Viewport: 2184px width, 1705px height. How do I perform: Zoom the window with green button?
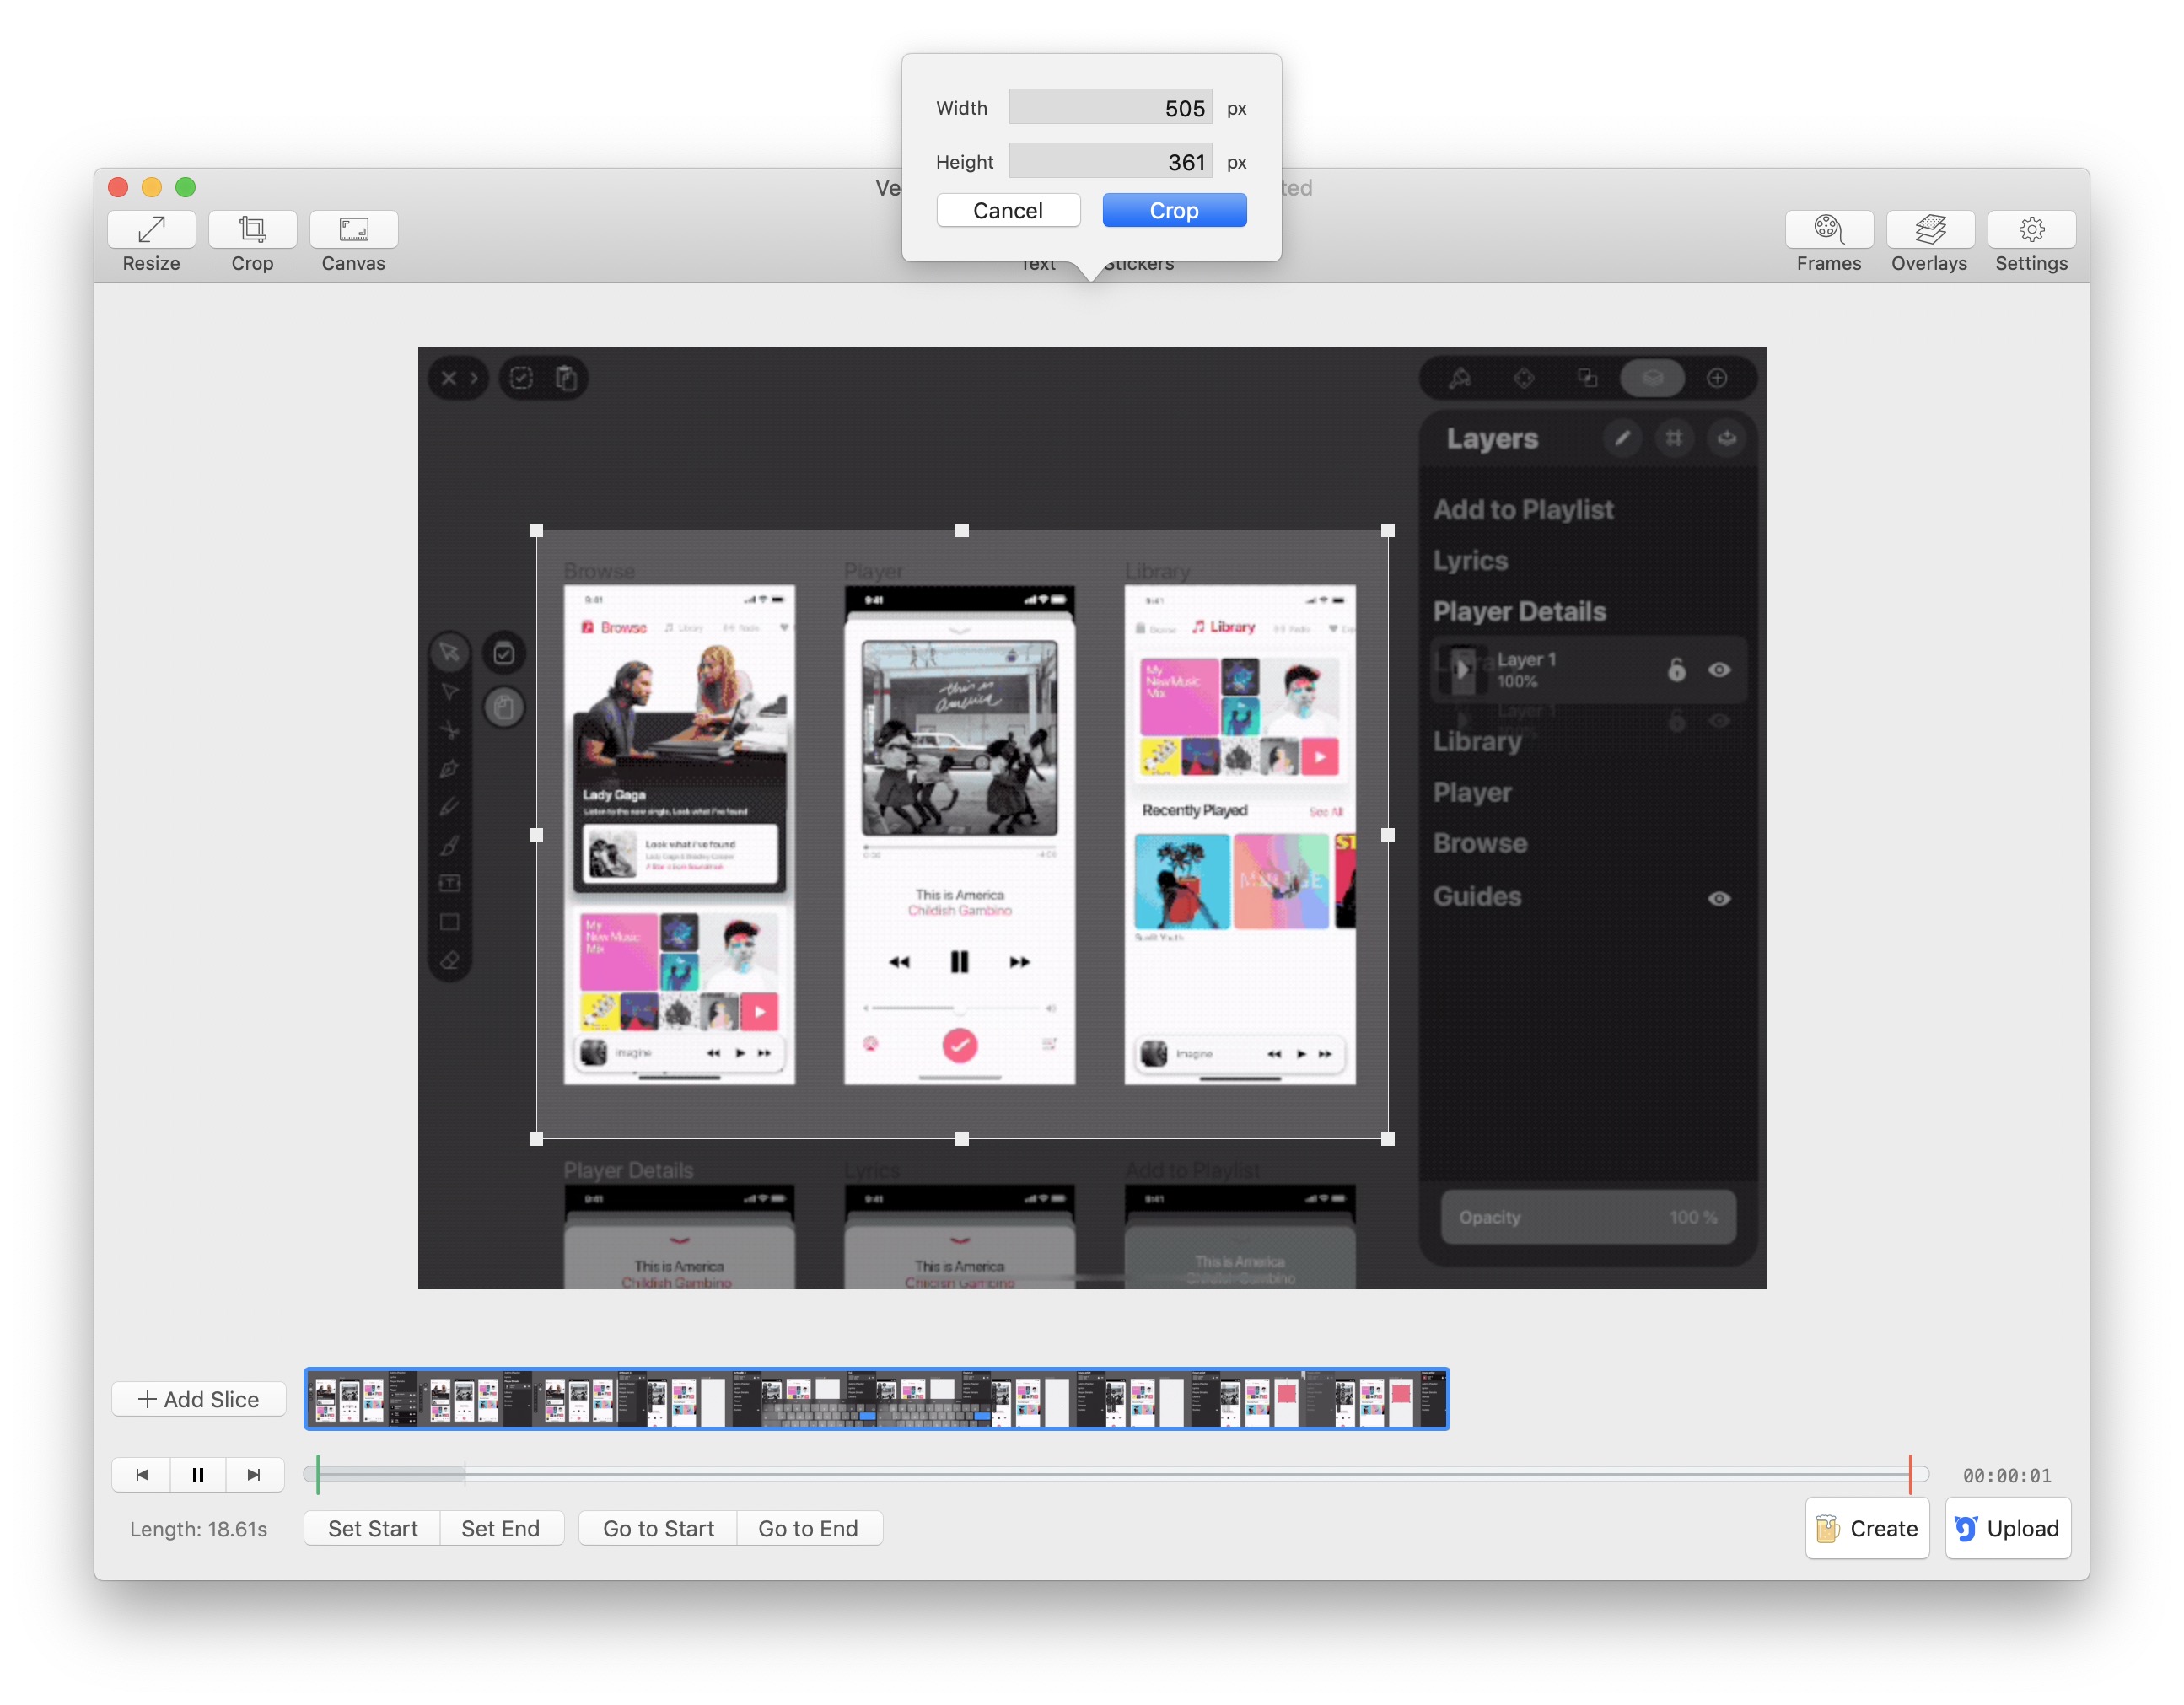[186, 187]
